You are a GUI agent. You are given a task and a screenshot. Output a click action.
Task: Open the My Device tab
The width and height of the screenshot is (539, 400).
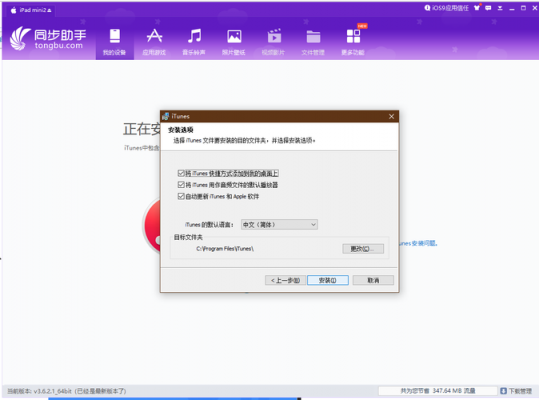(x=114, y=42)
